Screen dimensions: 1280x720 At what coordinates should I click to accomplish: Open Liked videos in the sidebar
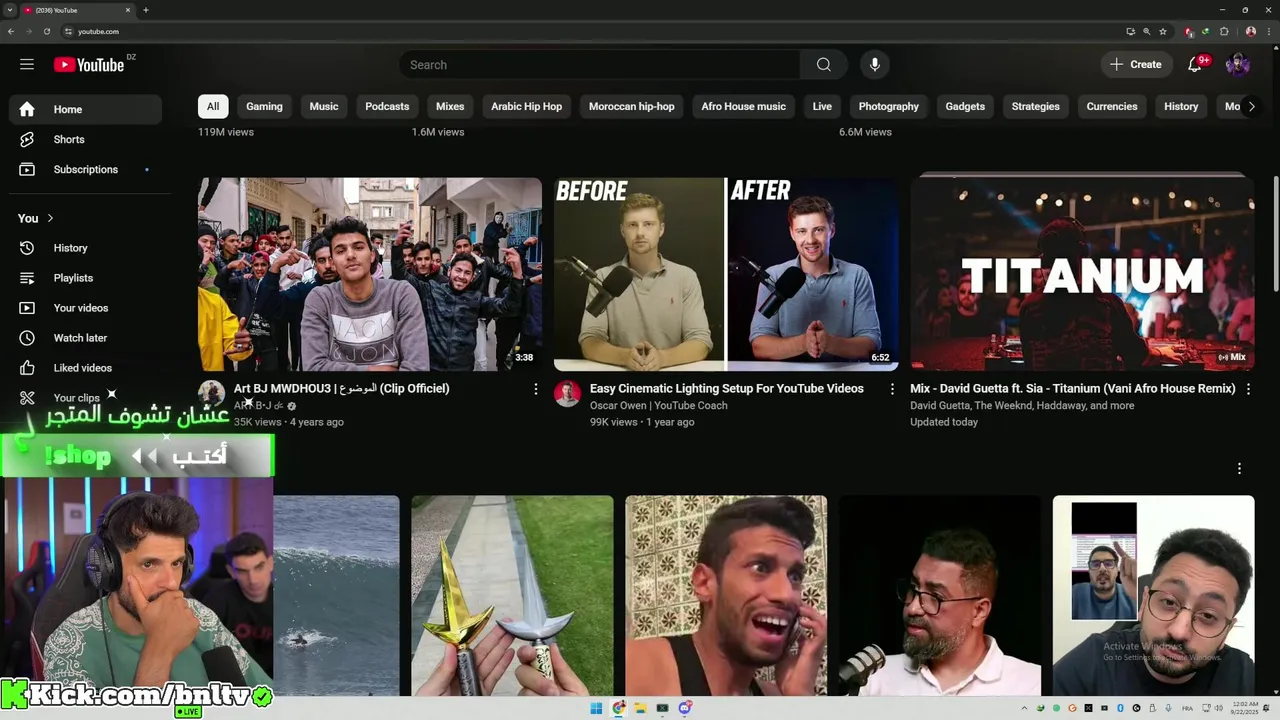[x=85, y=368]
